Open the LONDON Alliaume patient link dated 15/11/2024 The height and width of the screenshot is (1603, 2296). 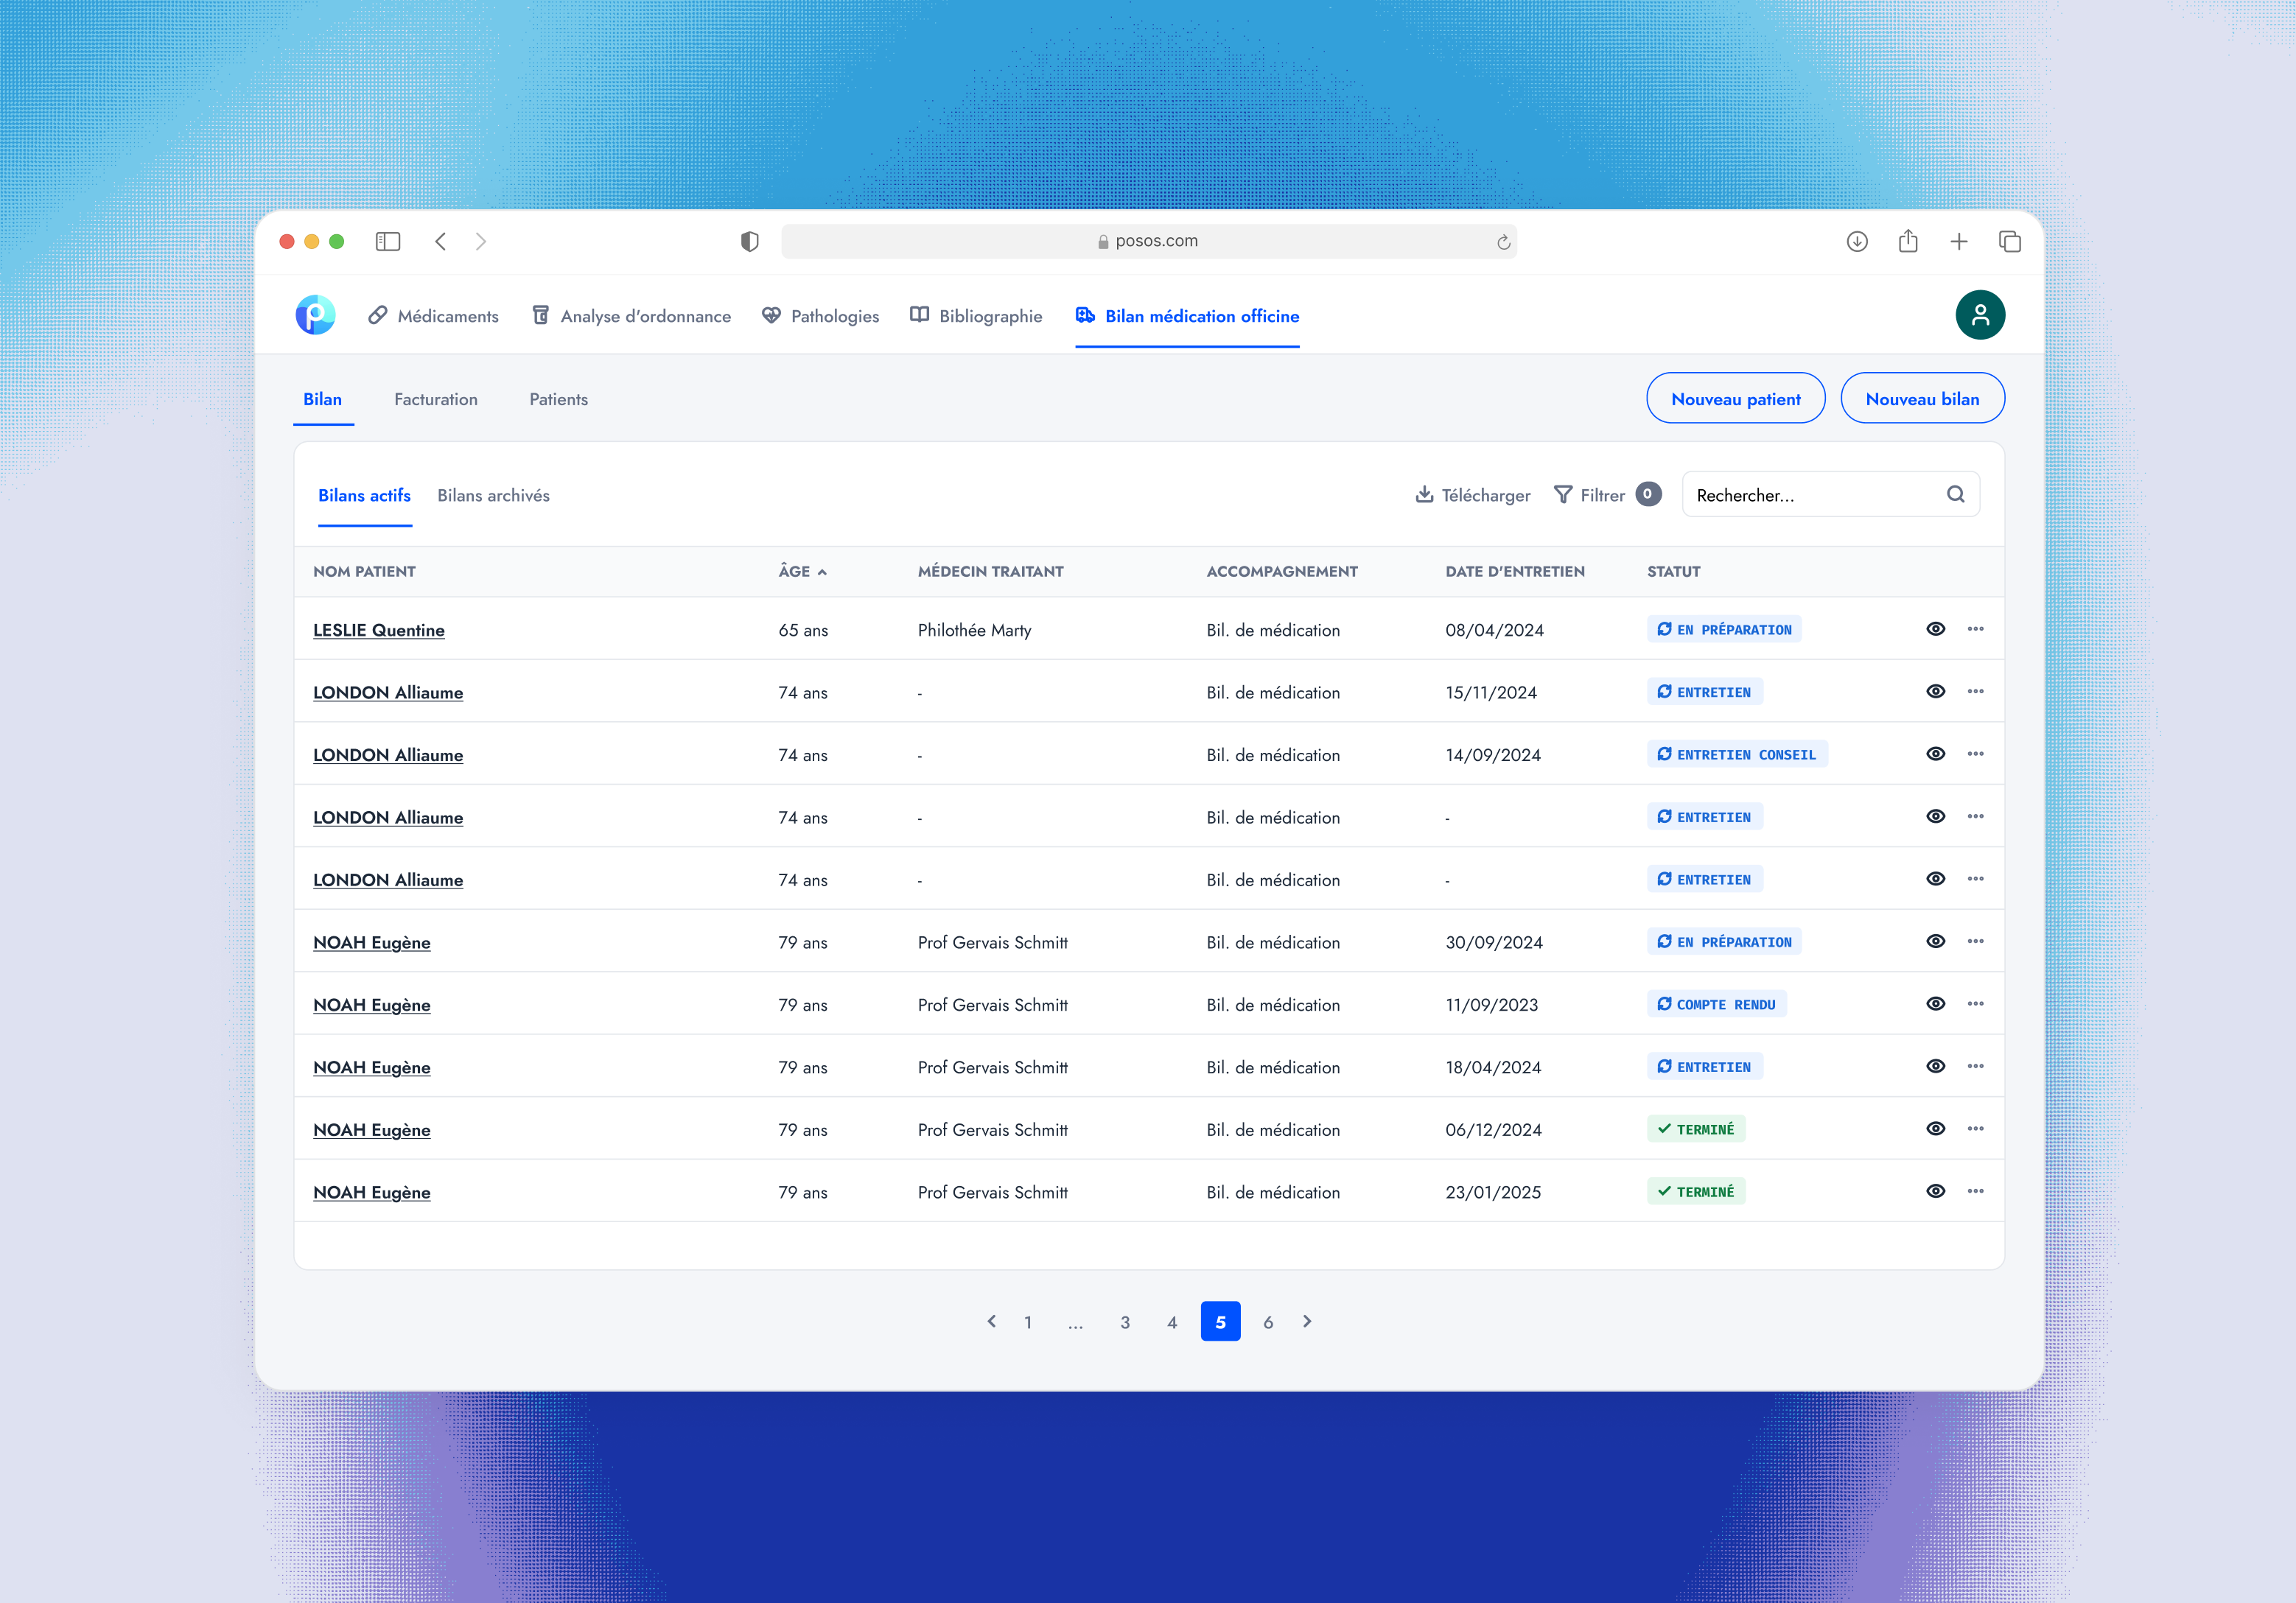point(388,692)
